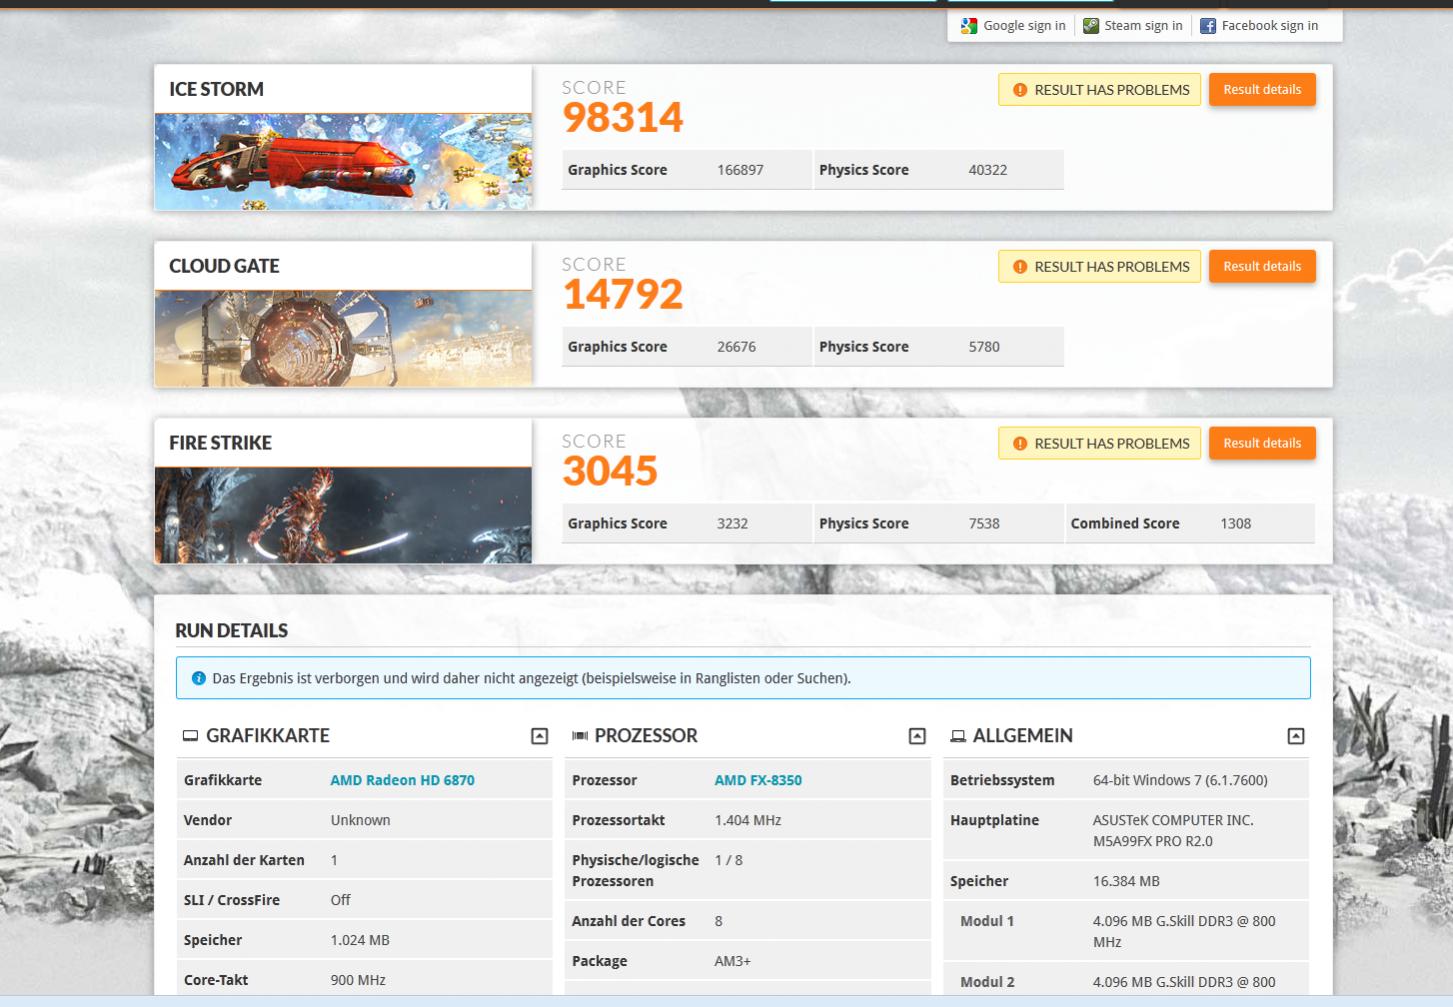Click the Google sign in icon
The image size is (1453, 1007).
968,26
